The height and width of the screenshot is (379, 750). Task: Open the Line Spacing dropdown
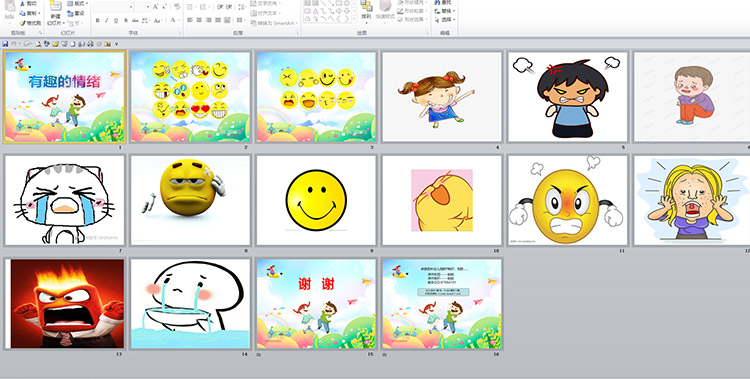(243, 7)
